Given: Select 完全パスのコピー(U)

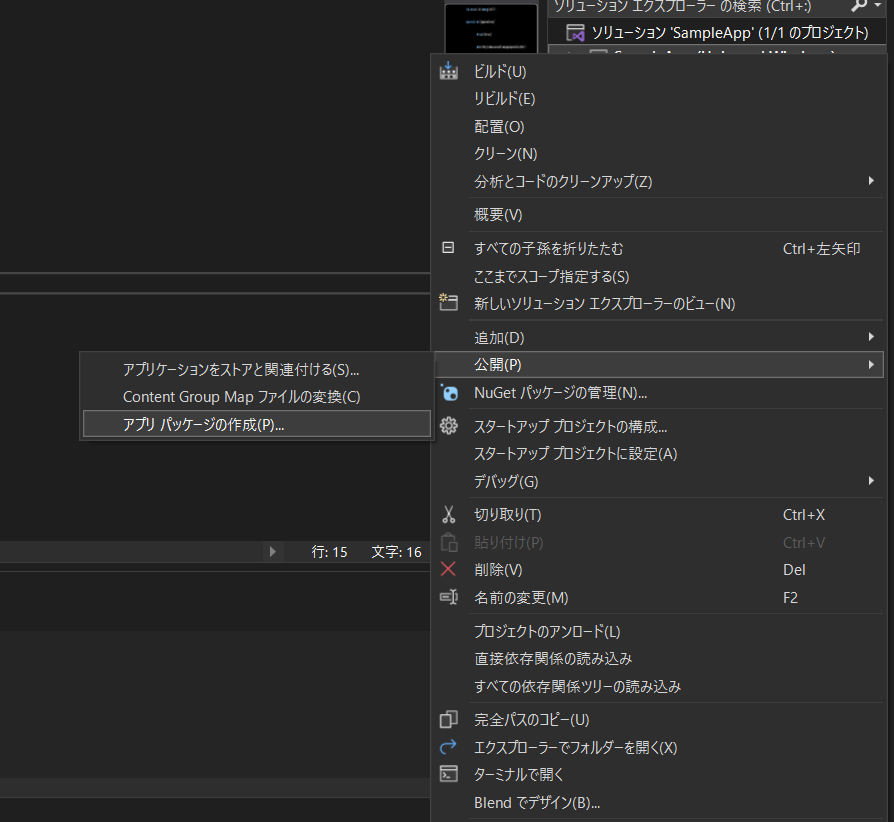Looking at the screenshot, I should (x=659, y=720).
